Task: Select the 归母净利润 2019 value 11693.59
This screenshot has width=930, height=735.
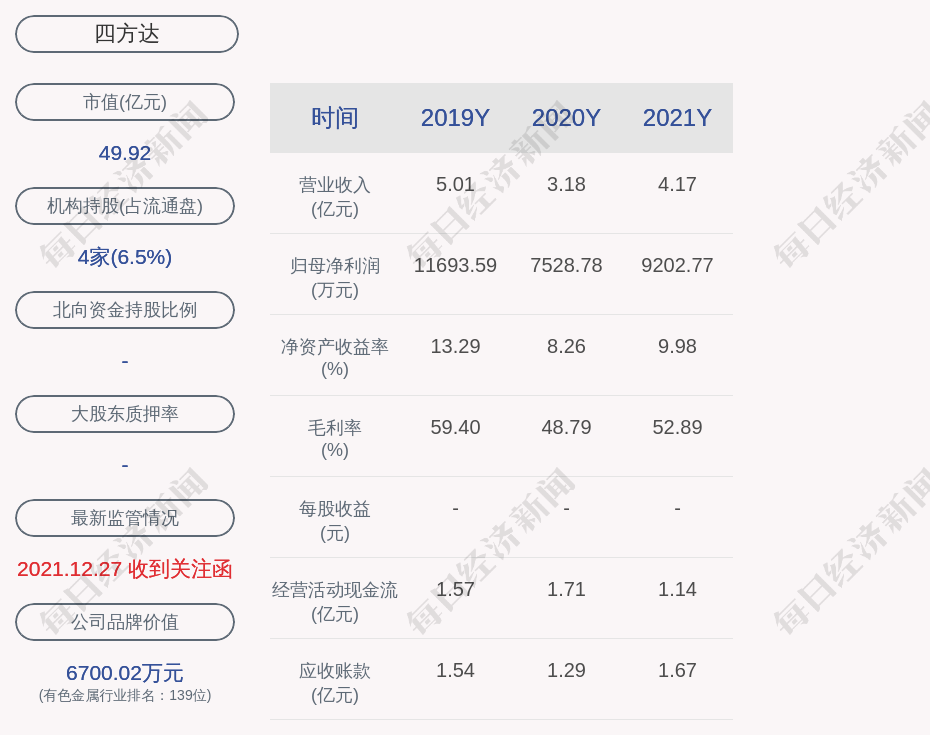Action: click(x=455, y=266)
